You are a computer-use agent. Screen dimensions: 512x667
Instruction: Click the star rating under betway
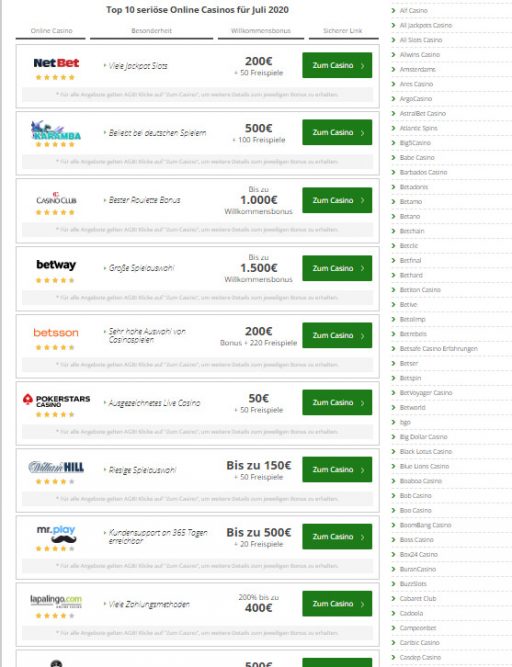pos(55,280)
